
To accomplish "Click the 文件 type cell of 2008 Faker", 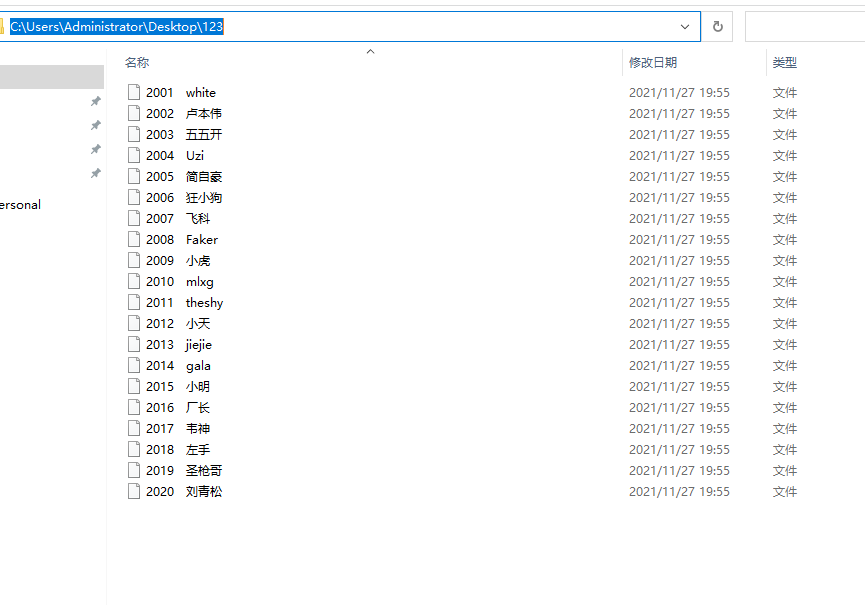I will pyautogui.click(x=784, y=239).
